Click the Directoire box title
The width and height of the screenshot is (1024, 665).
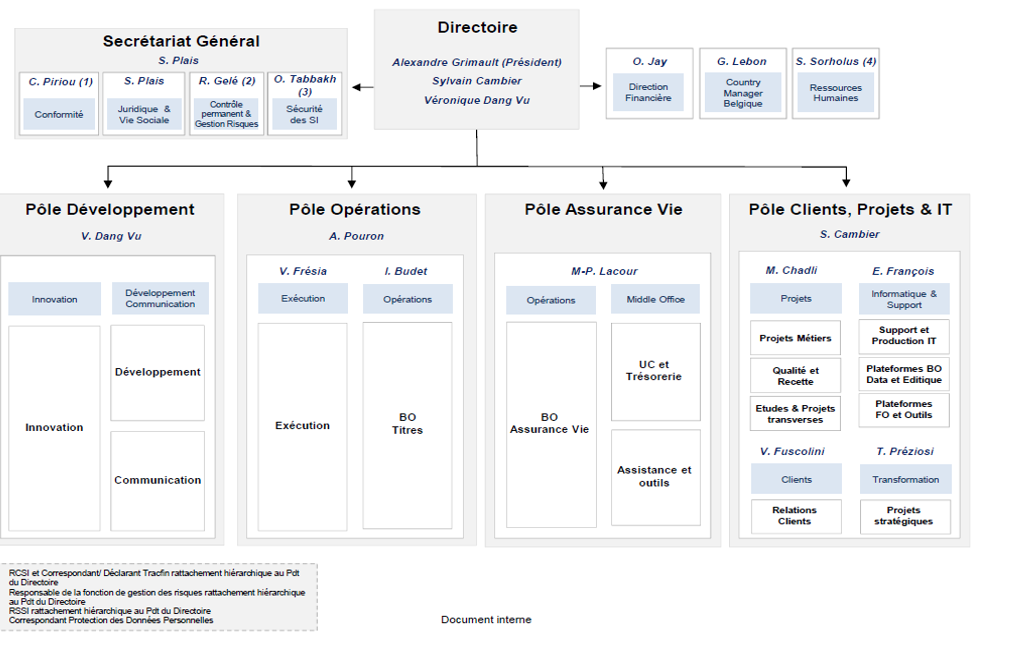pos(477,28)
